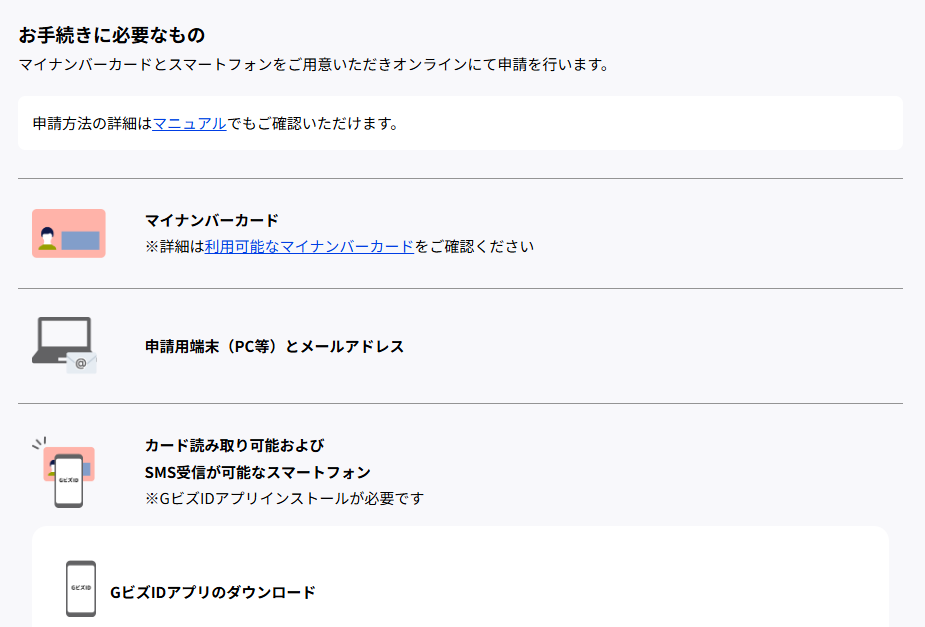The width and height of the screenshot is (925, 627).
Task: Click the laptop with email envelope icon
Action: (x=64, y=345)
